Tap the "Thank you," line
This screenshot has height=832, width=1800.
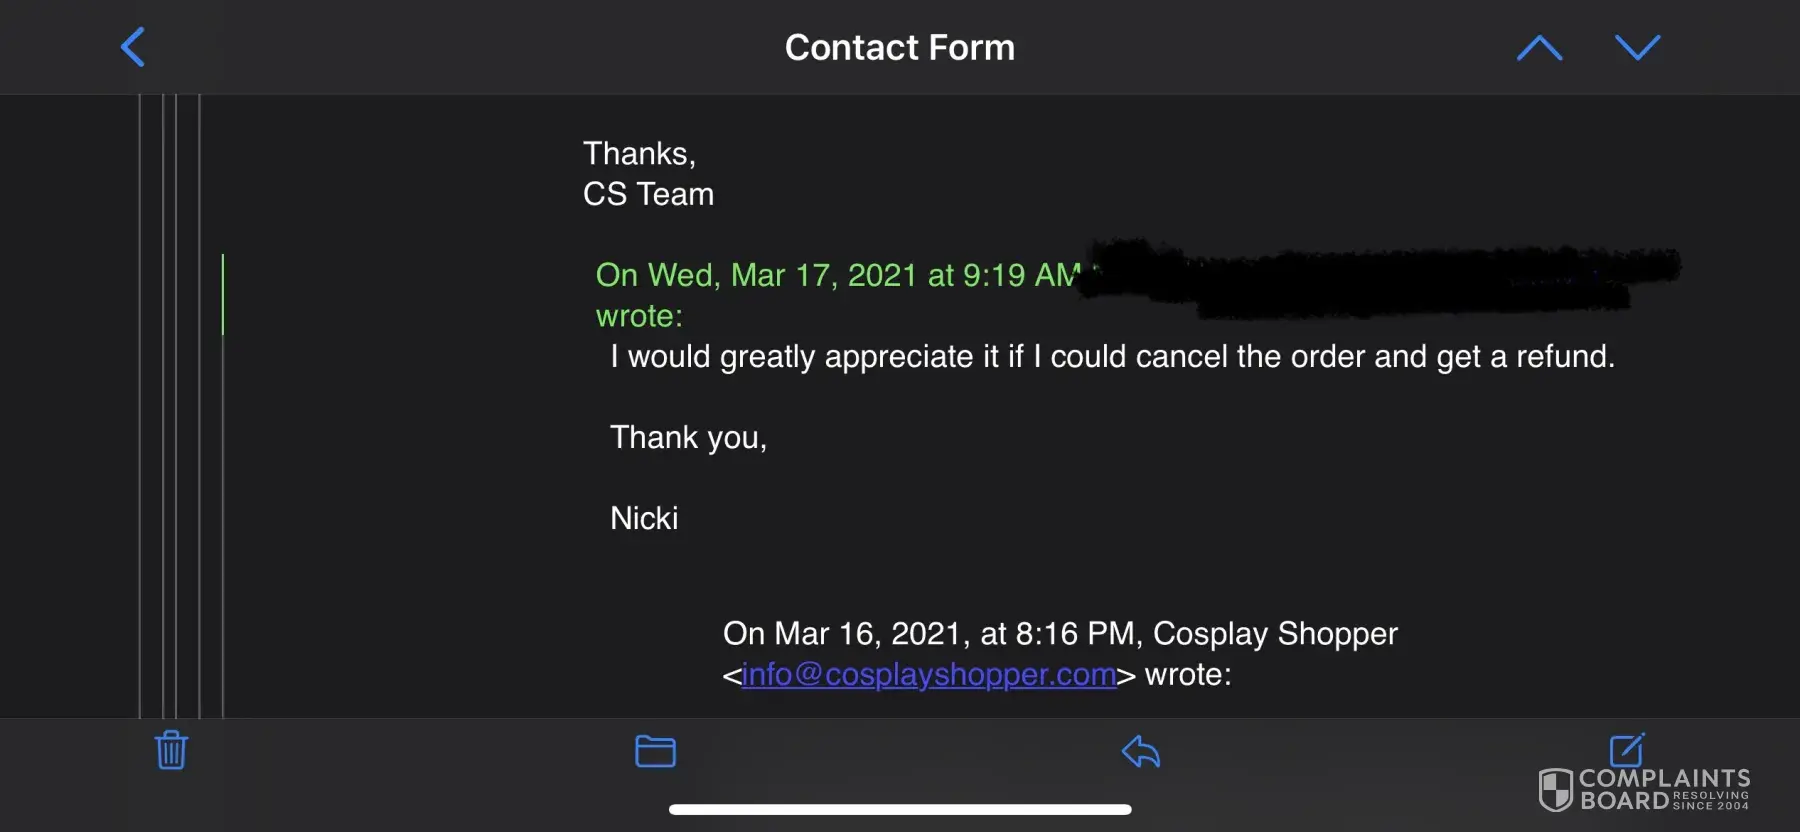coord(688,438)
